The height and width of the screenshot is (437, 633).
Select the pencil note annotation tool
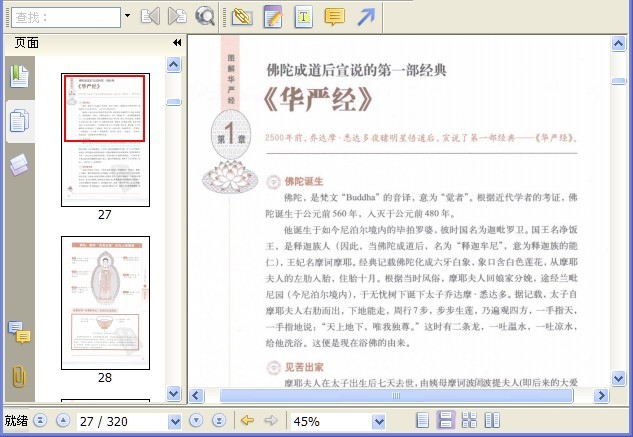point(273,17)
